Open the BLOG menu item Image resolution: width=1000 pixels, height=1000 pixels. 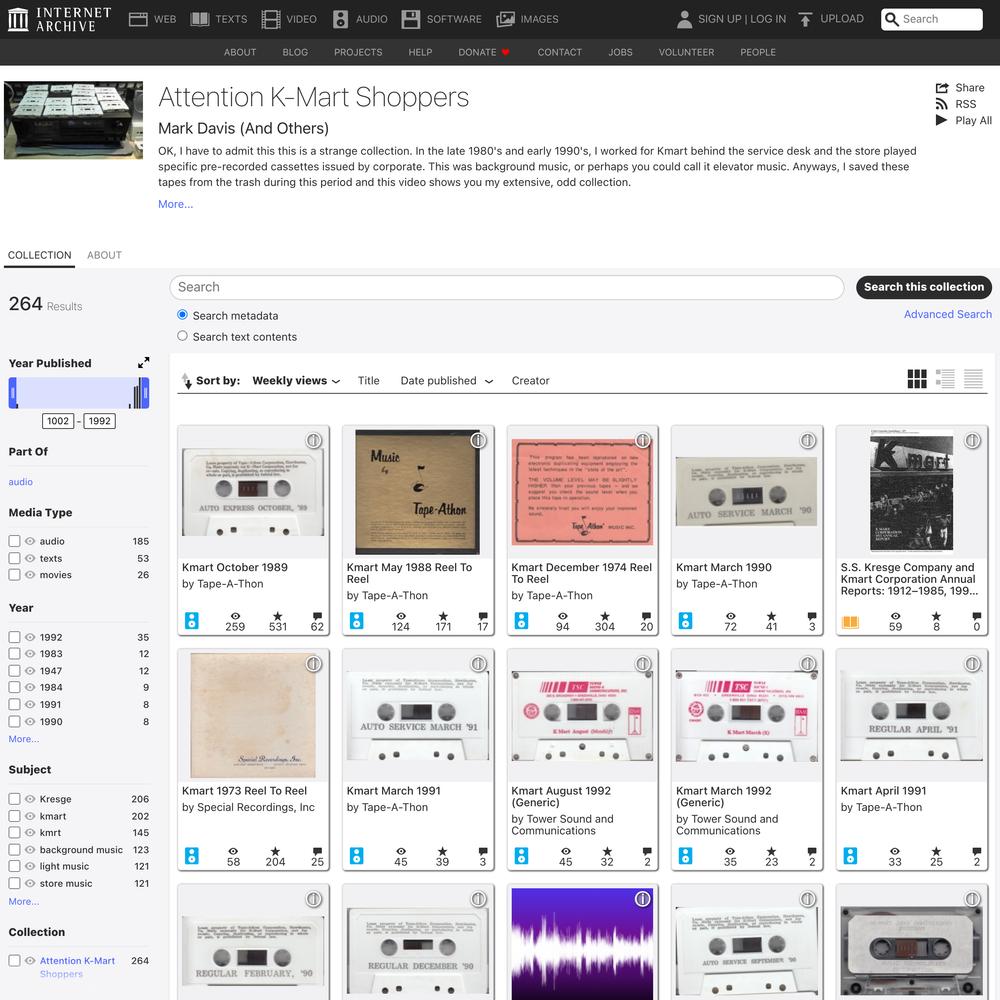[x=295, y=52]
